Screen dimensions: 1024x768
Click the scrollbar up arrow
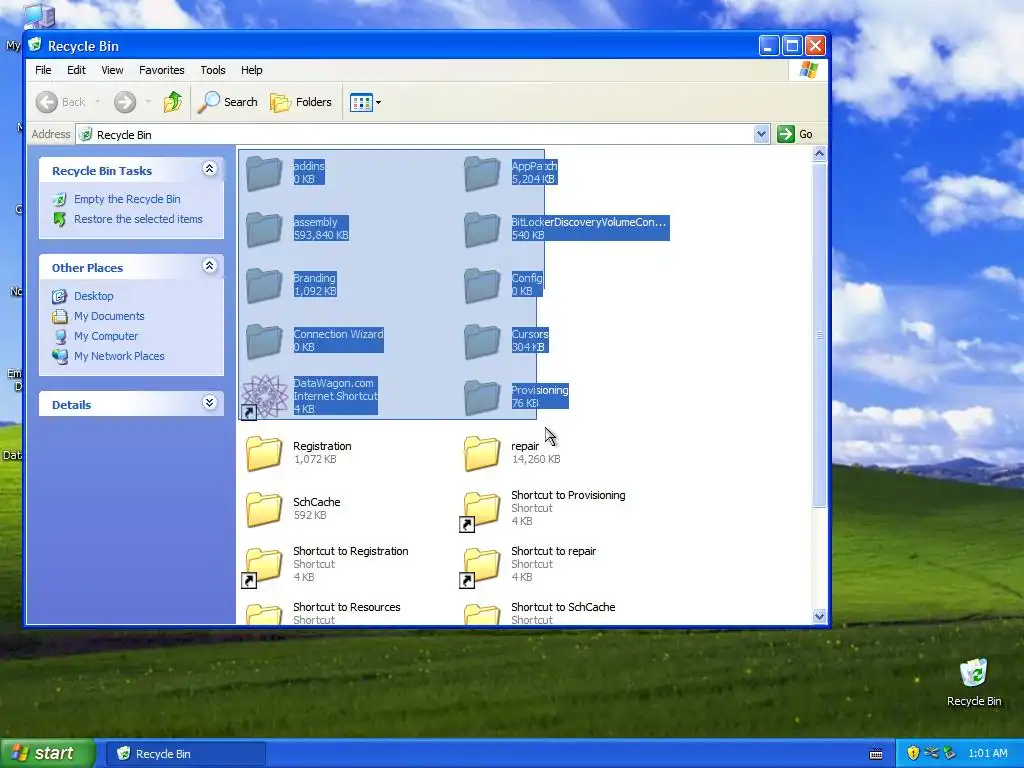click(x=819, y=154)
